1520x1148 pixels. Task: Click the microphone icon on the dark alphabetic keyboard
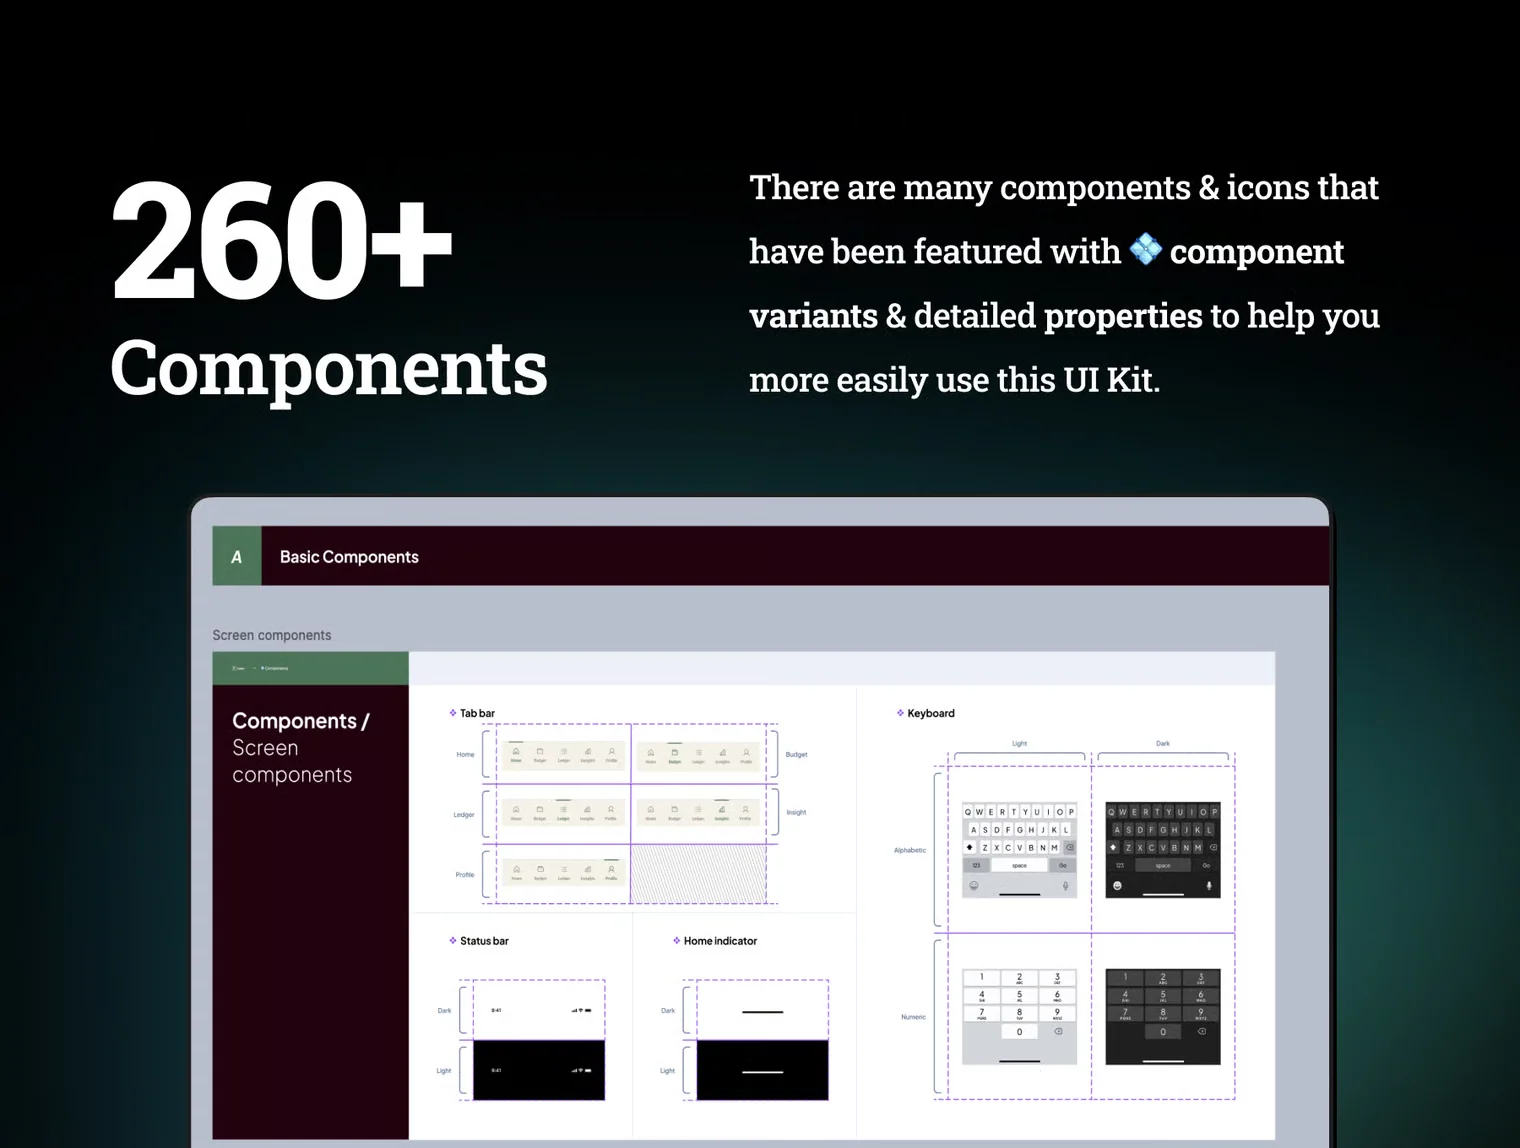pos(1208,885)
